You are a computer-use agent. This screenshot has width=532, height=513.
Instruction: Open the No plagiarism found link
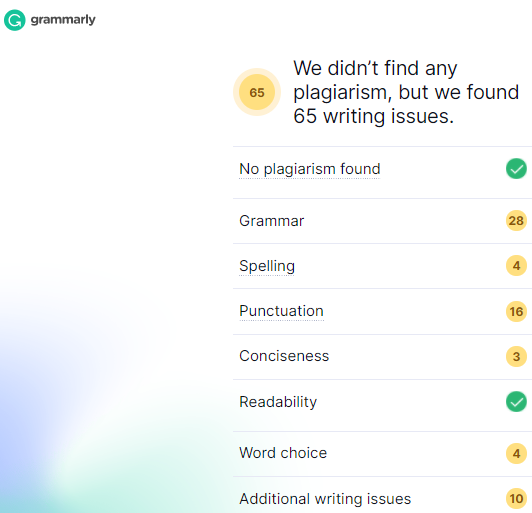pyautogui.click(x=309, y=169)
